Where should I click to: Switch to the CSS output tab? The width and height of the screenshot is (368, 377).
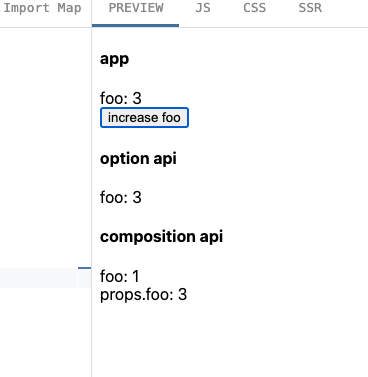point(254,8)
